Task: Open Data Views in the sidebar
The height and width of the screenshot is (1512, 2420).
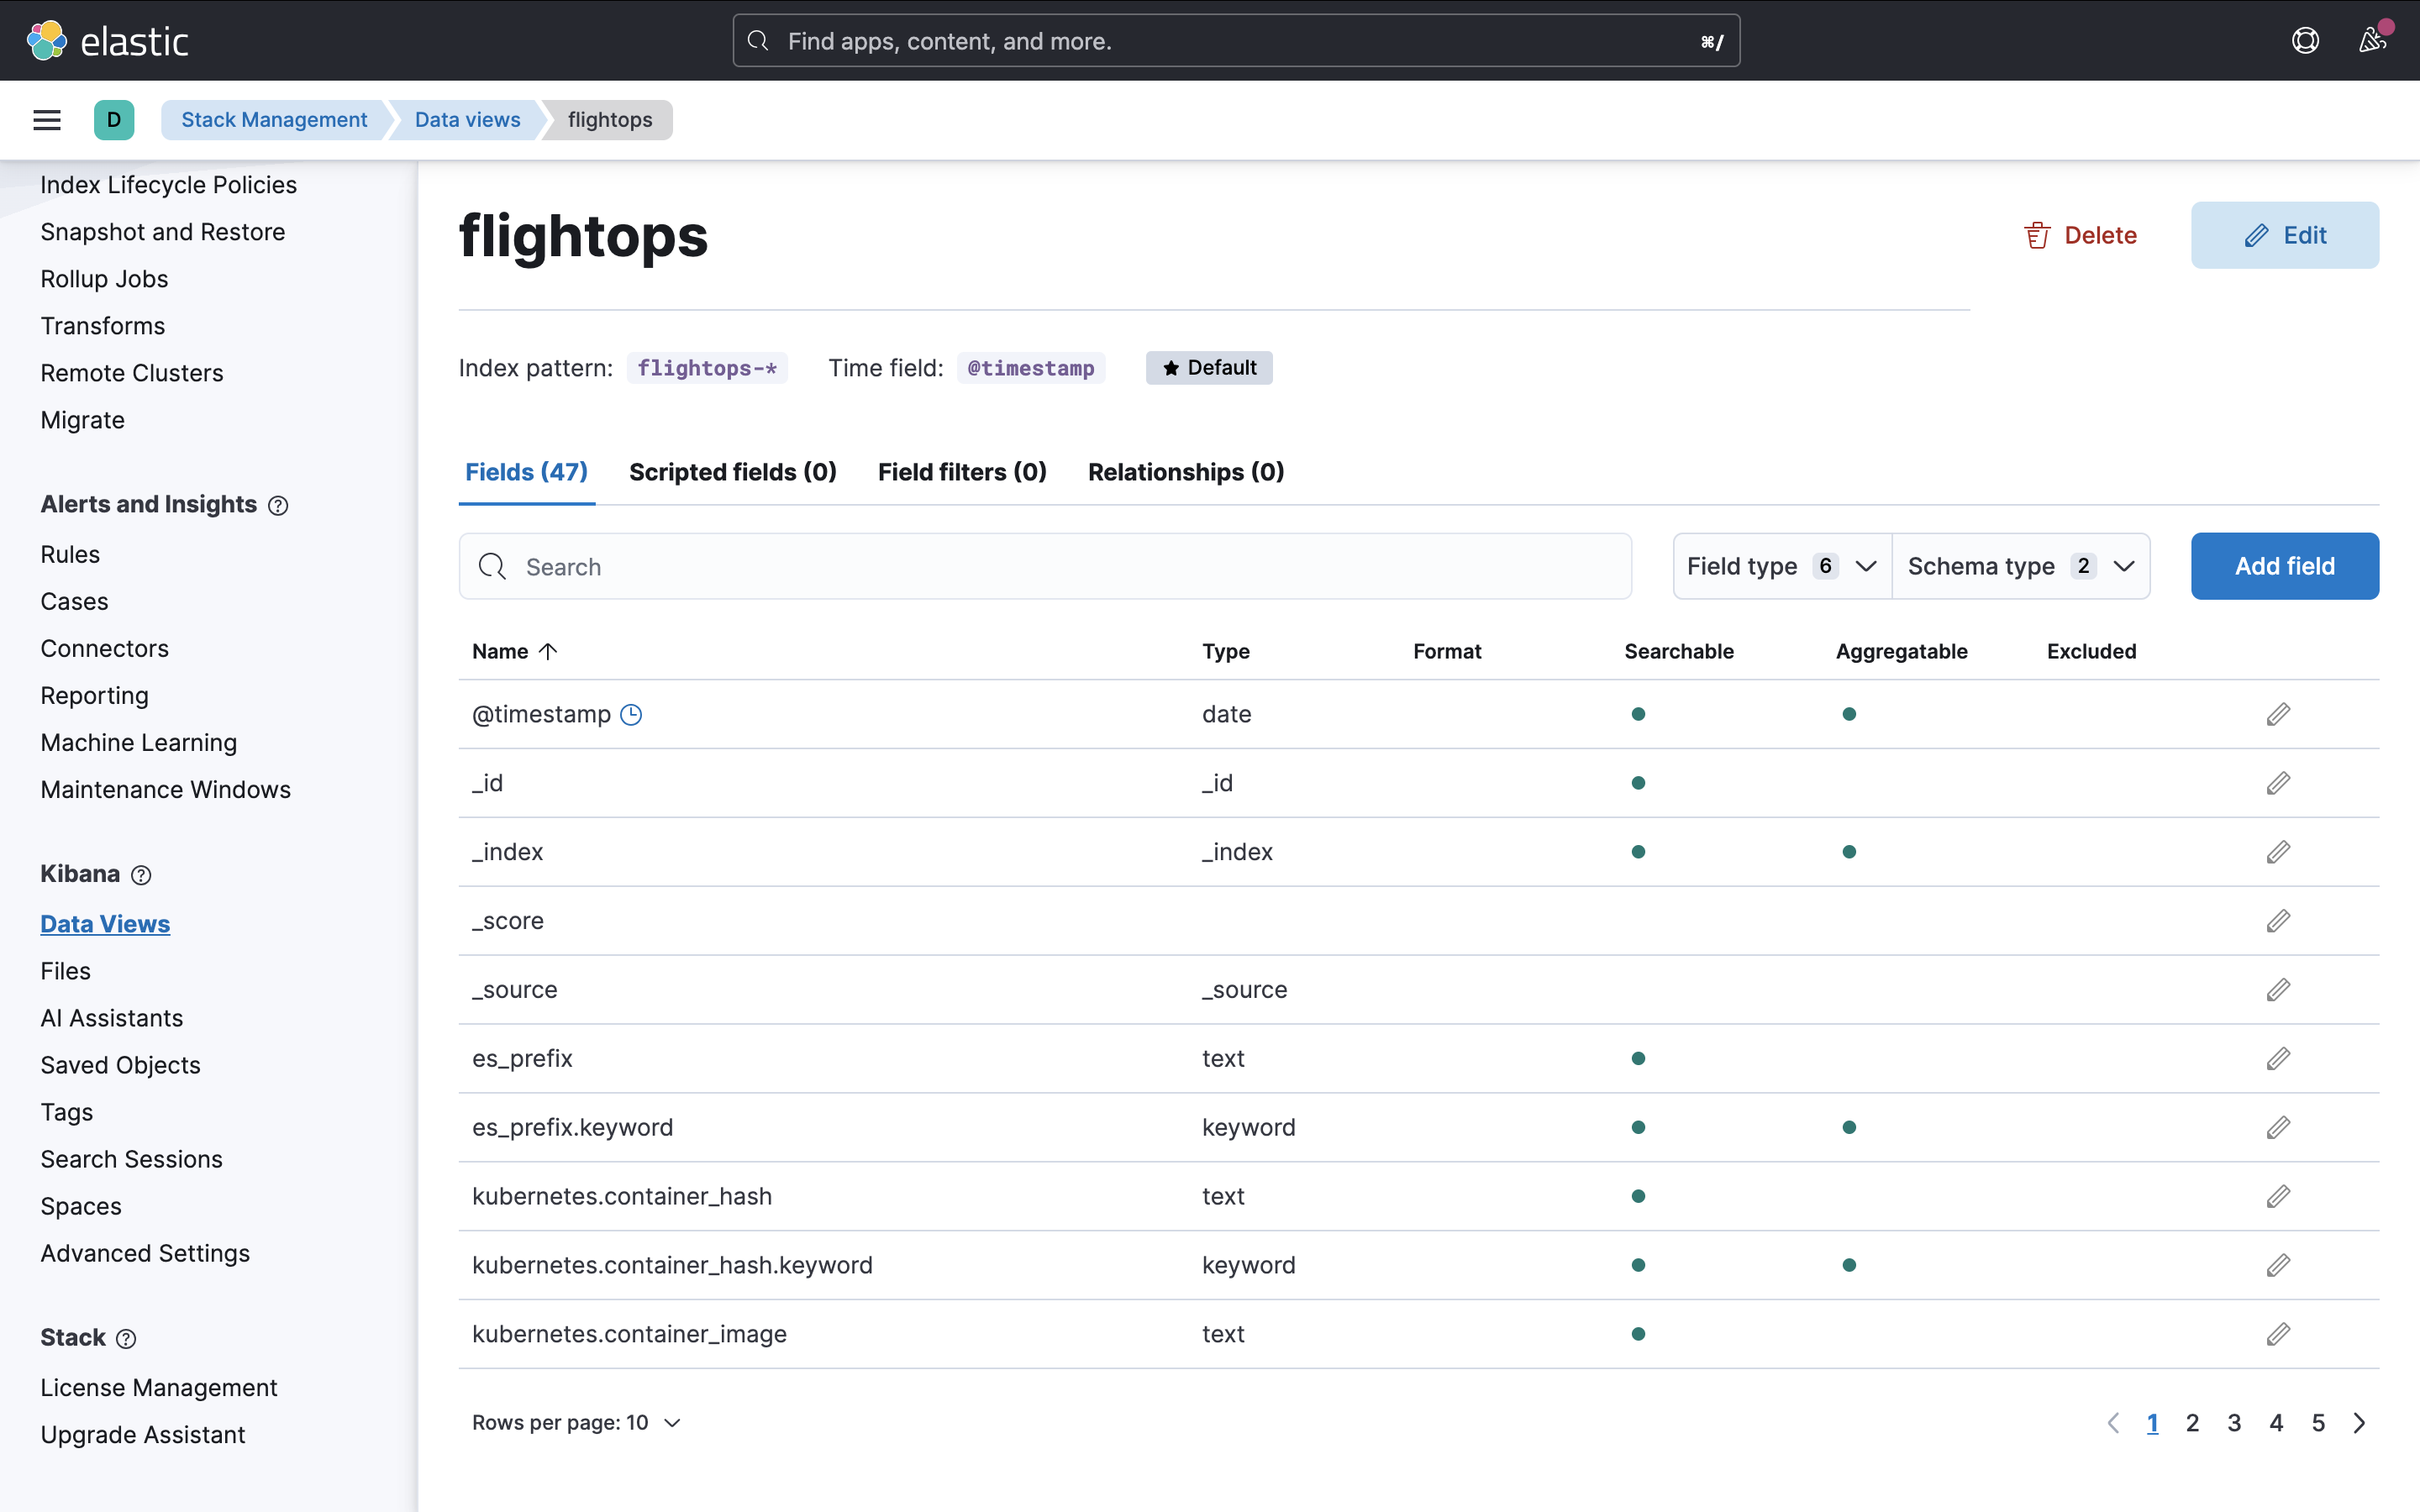Action: pyautogui.click(x=105, y=923)
